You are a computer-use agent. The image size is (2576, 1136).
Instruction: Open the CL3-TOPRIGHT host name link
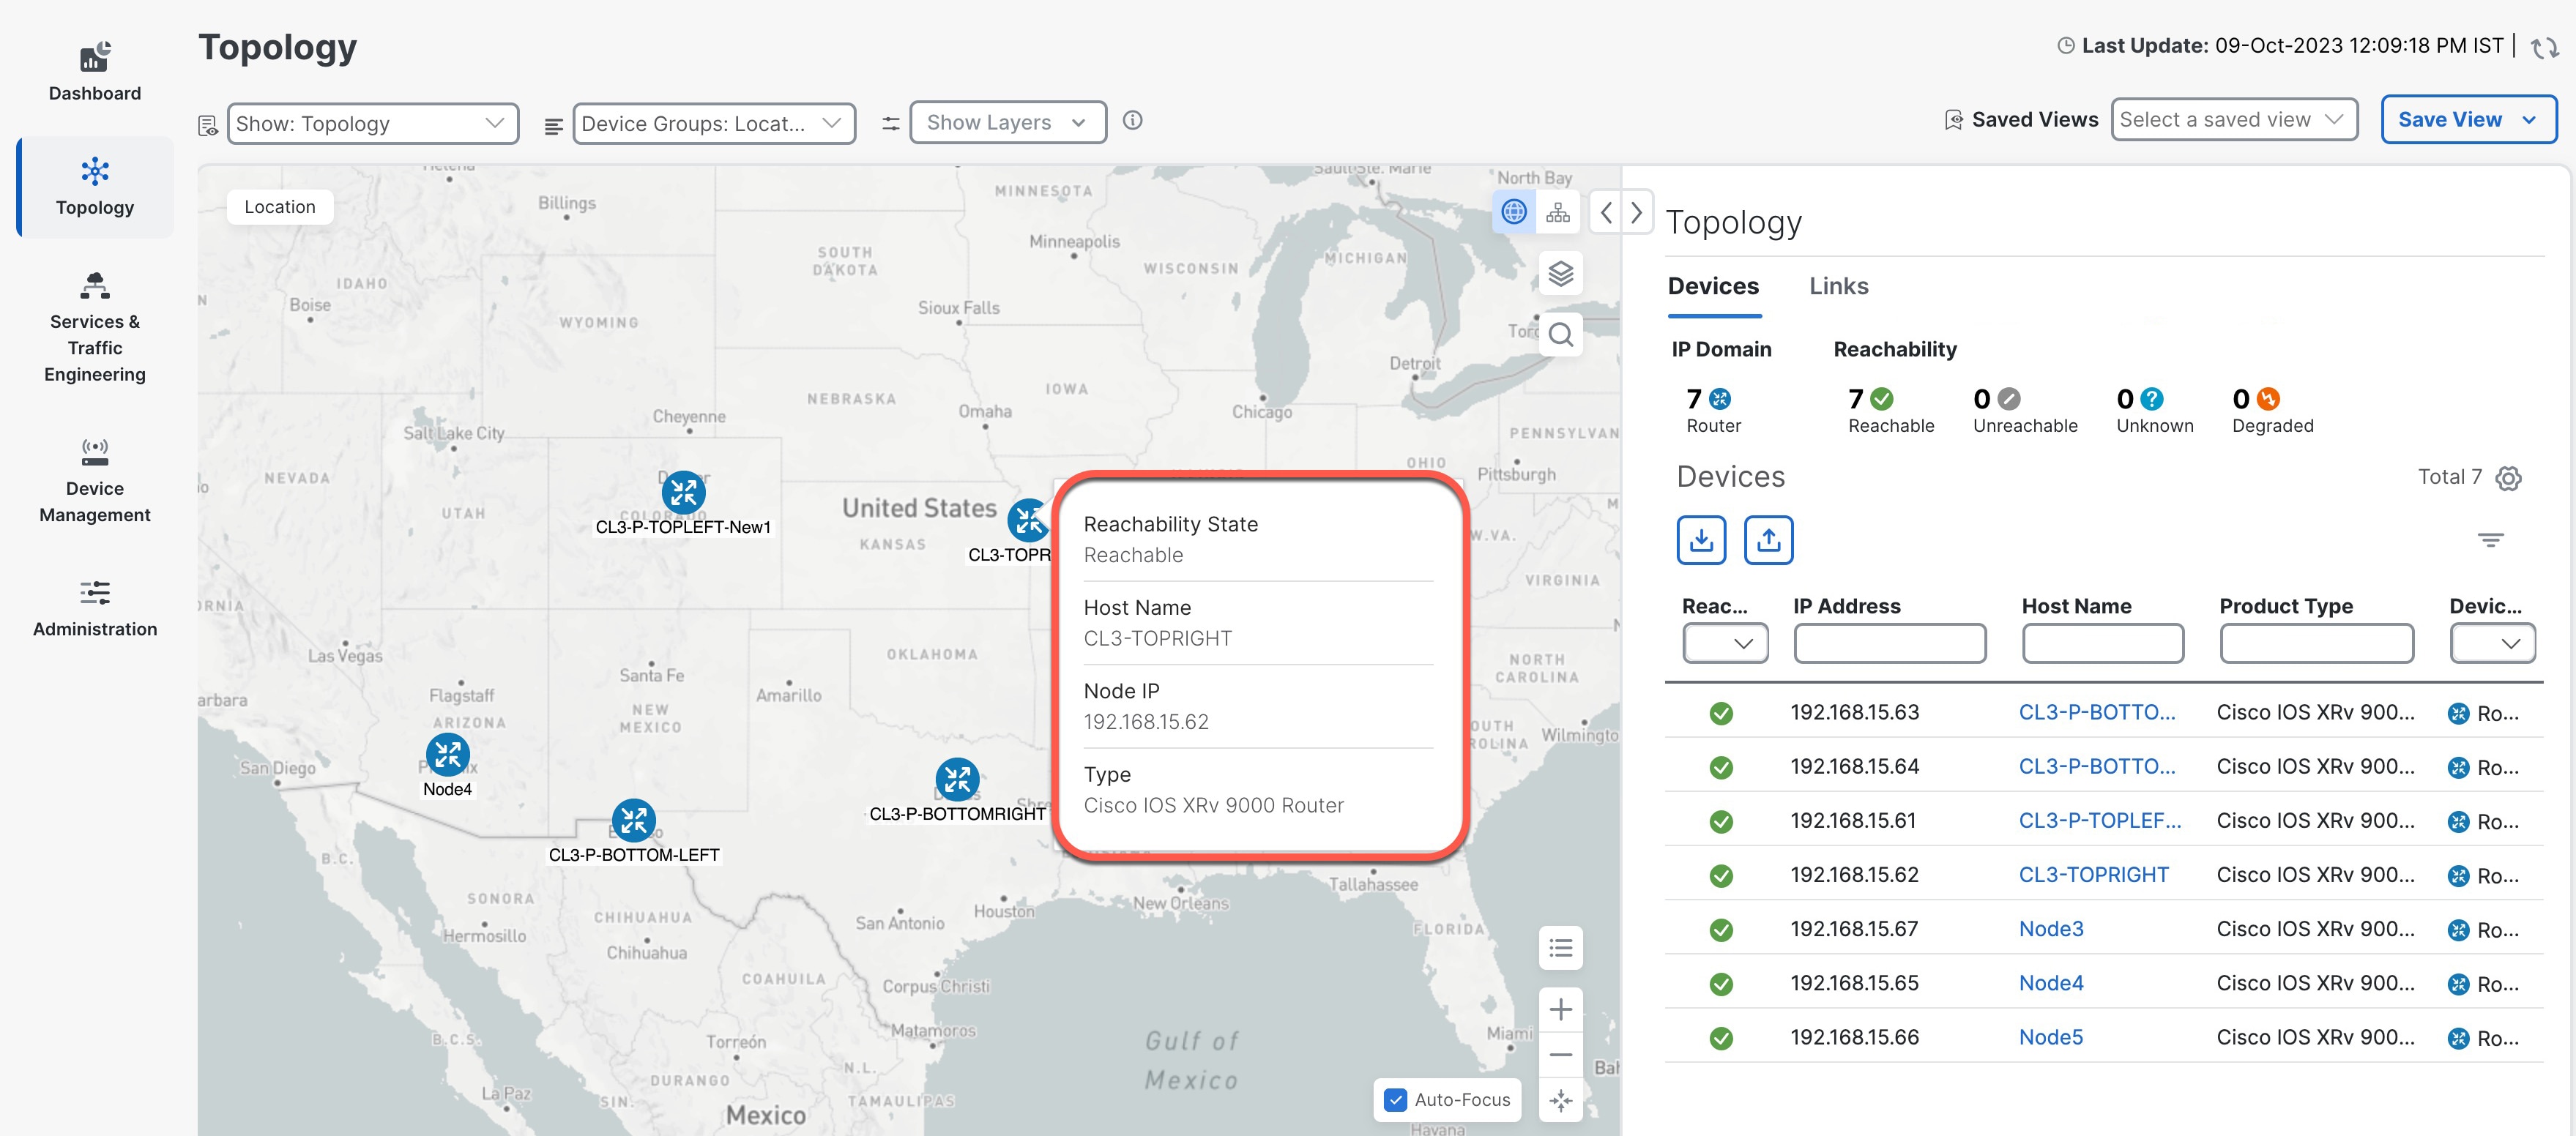pyautogui.click(x=2093, y=875)
